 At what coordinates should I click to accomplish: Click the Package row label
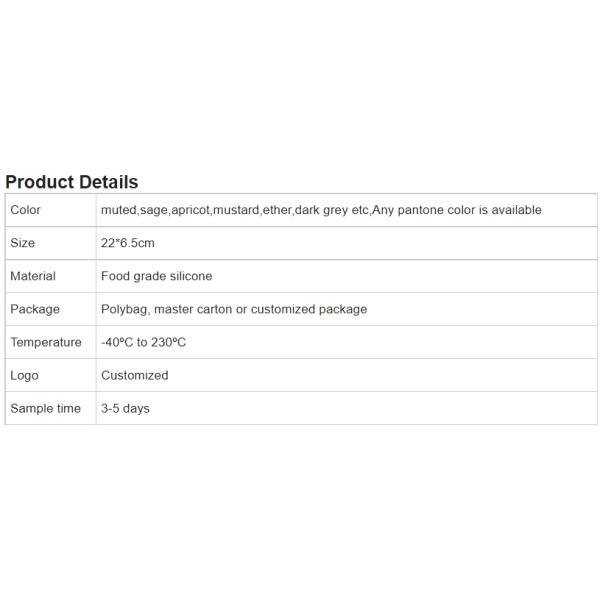click(35, 309)
